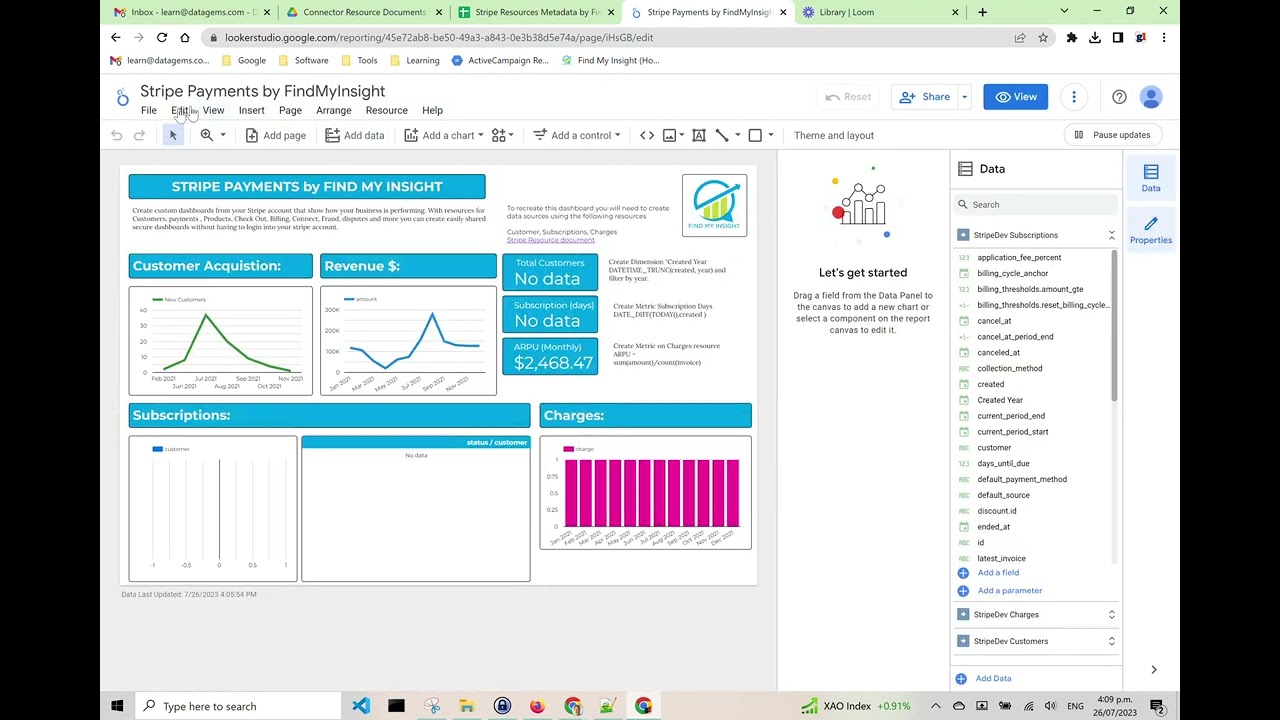Insert an image using the image icon
Viewport: 1280px width, 720px height.
(x=670, y=135)
